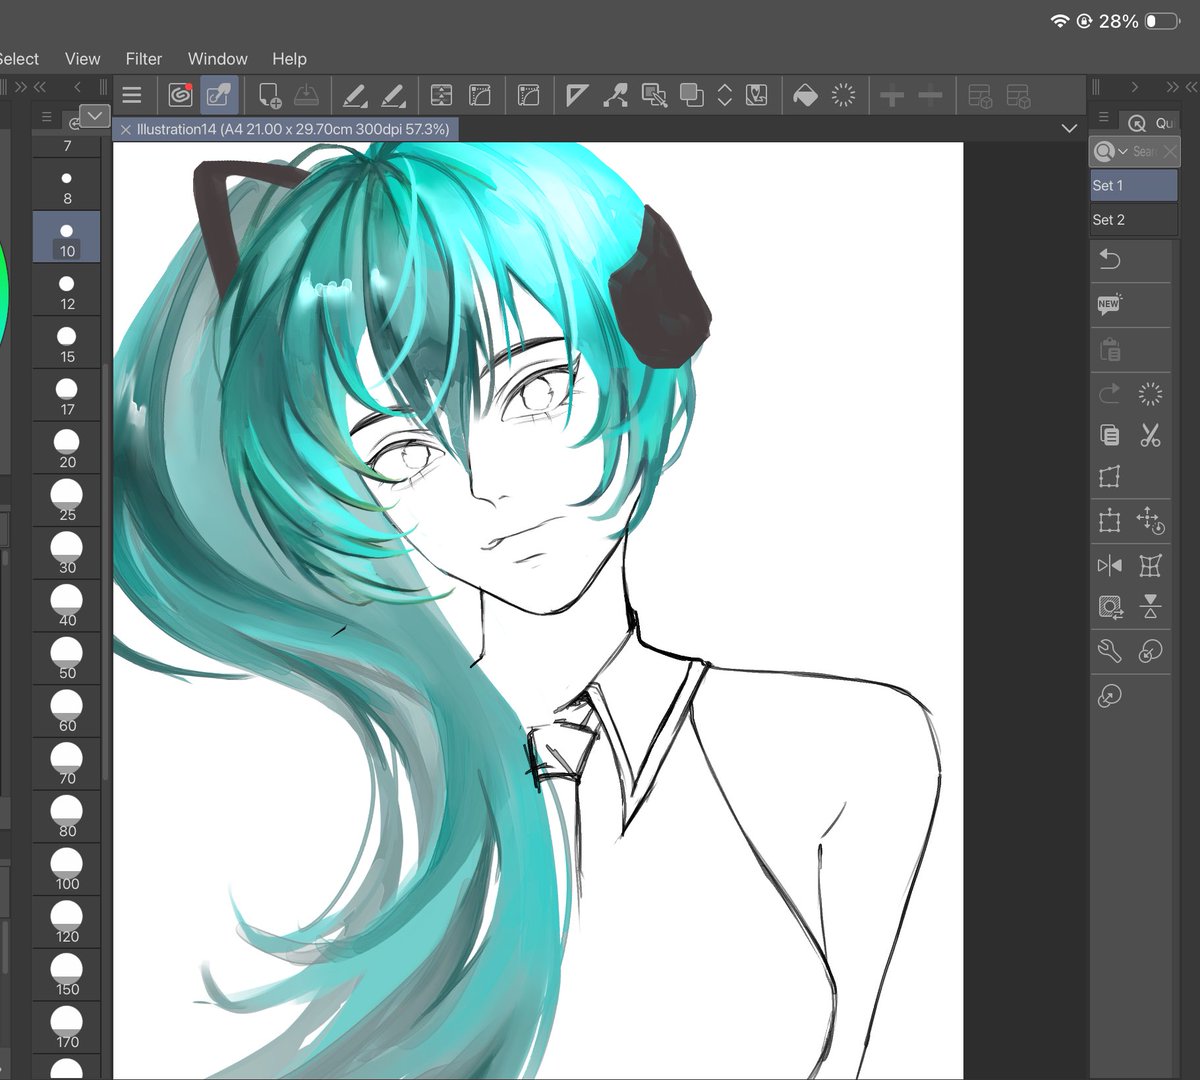
Task: Open the Help menu
Action: (289, 59)
